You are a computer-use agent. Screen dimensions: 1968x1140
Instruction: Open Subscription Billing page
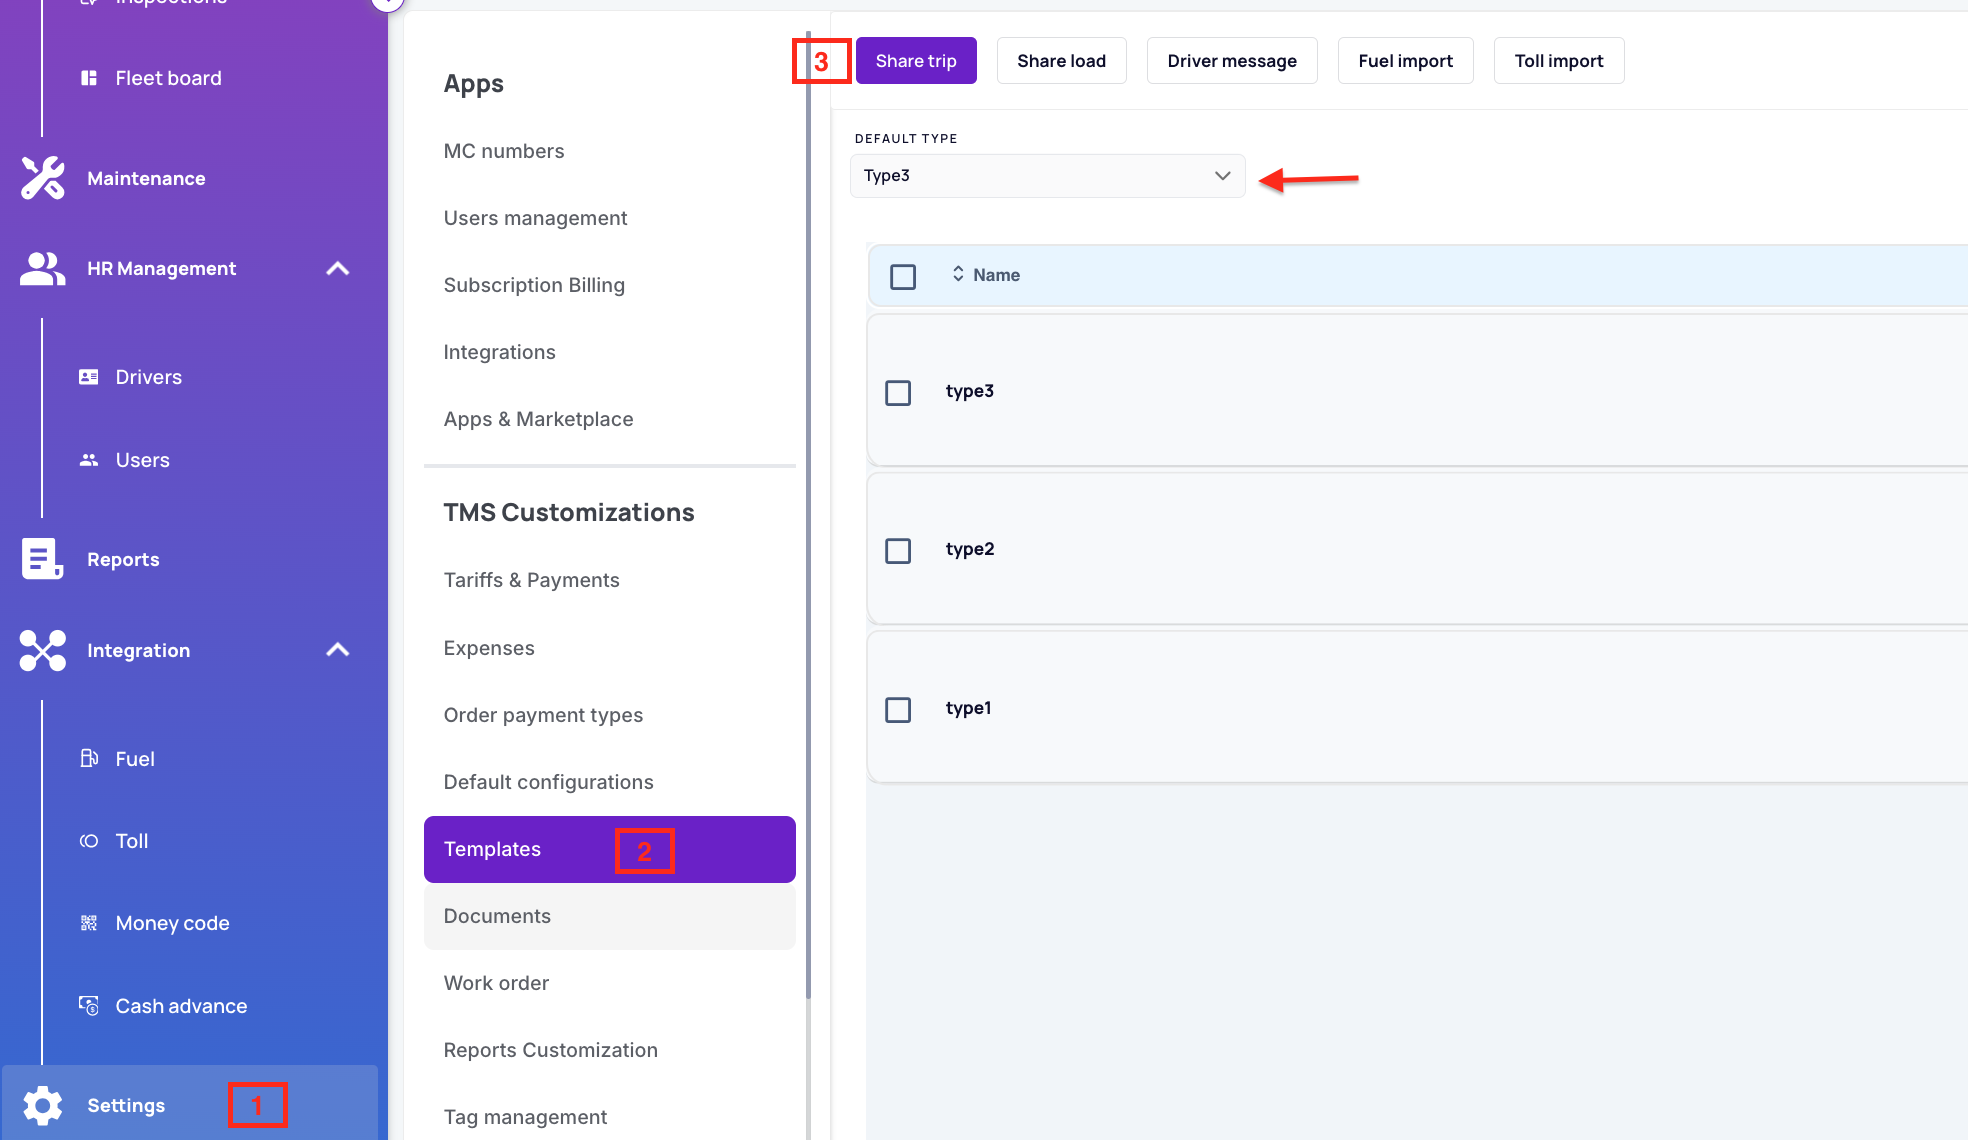[x=534, y=285]
